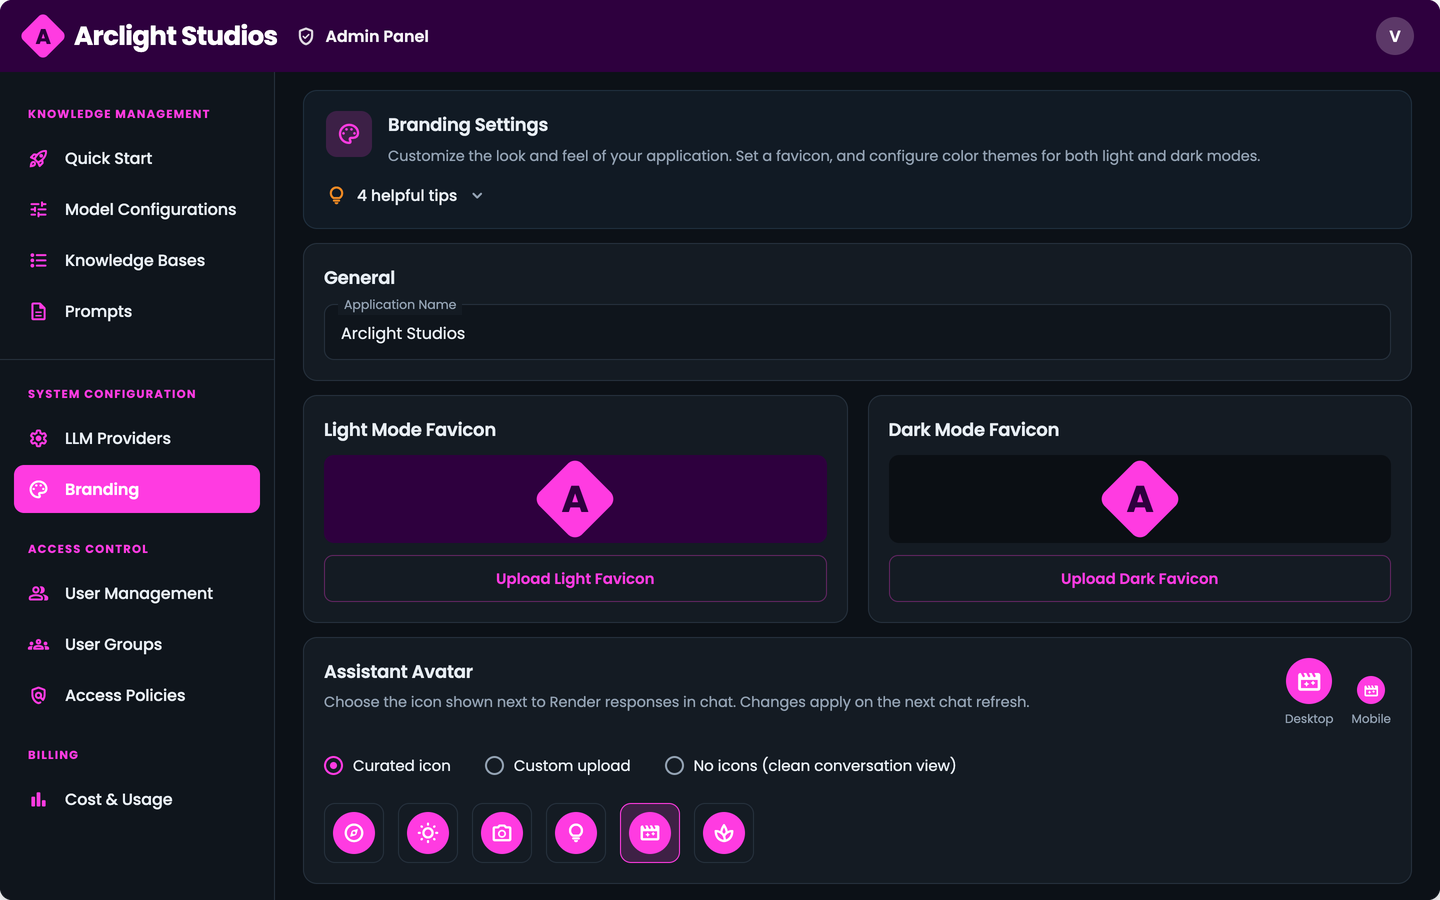
Task: Click the Desktop avatar preview
Action: [1308, 682]
